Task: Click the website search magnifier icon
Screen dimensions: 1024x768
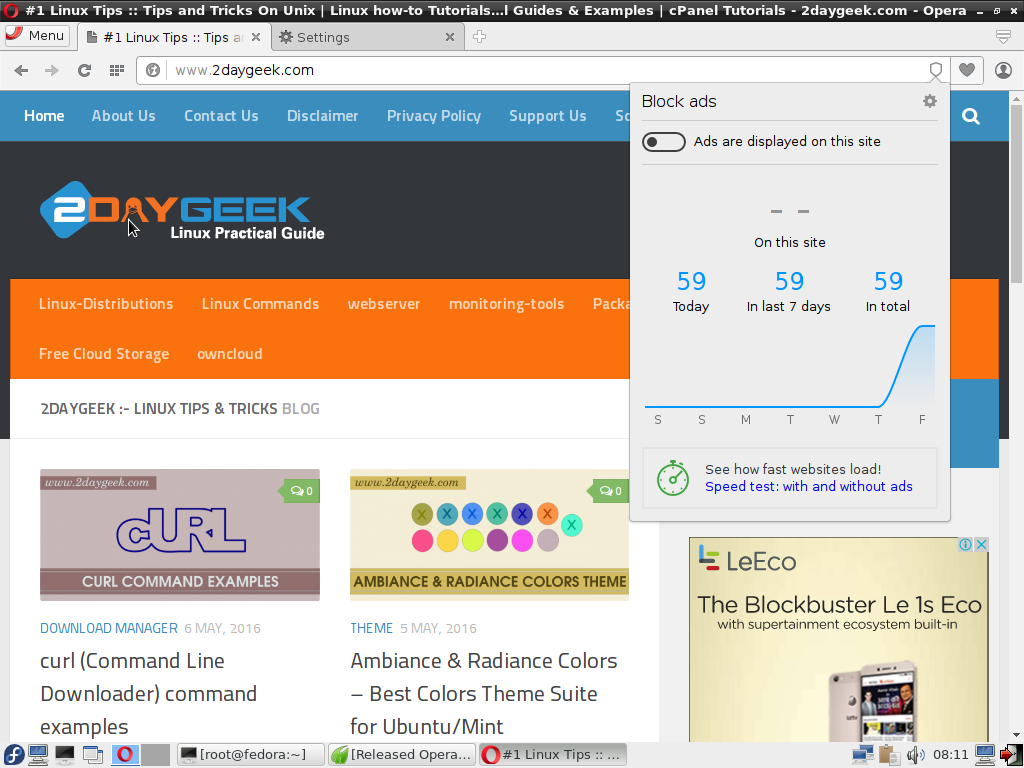Action: coord(971,116)
